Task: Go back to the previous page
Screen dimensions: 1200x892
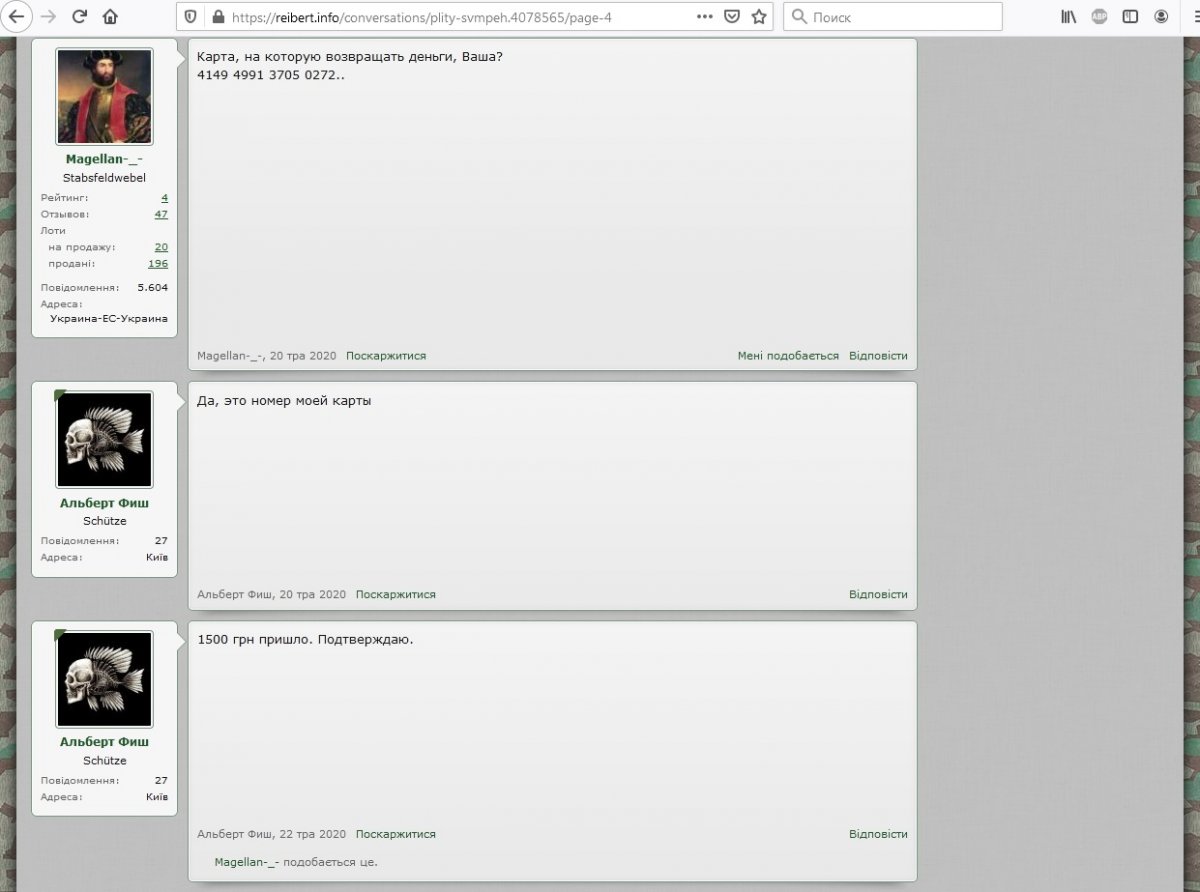Action: (19, 16)
